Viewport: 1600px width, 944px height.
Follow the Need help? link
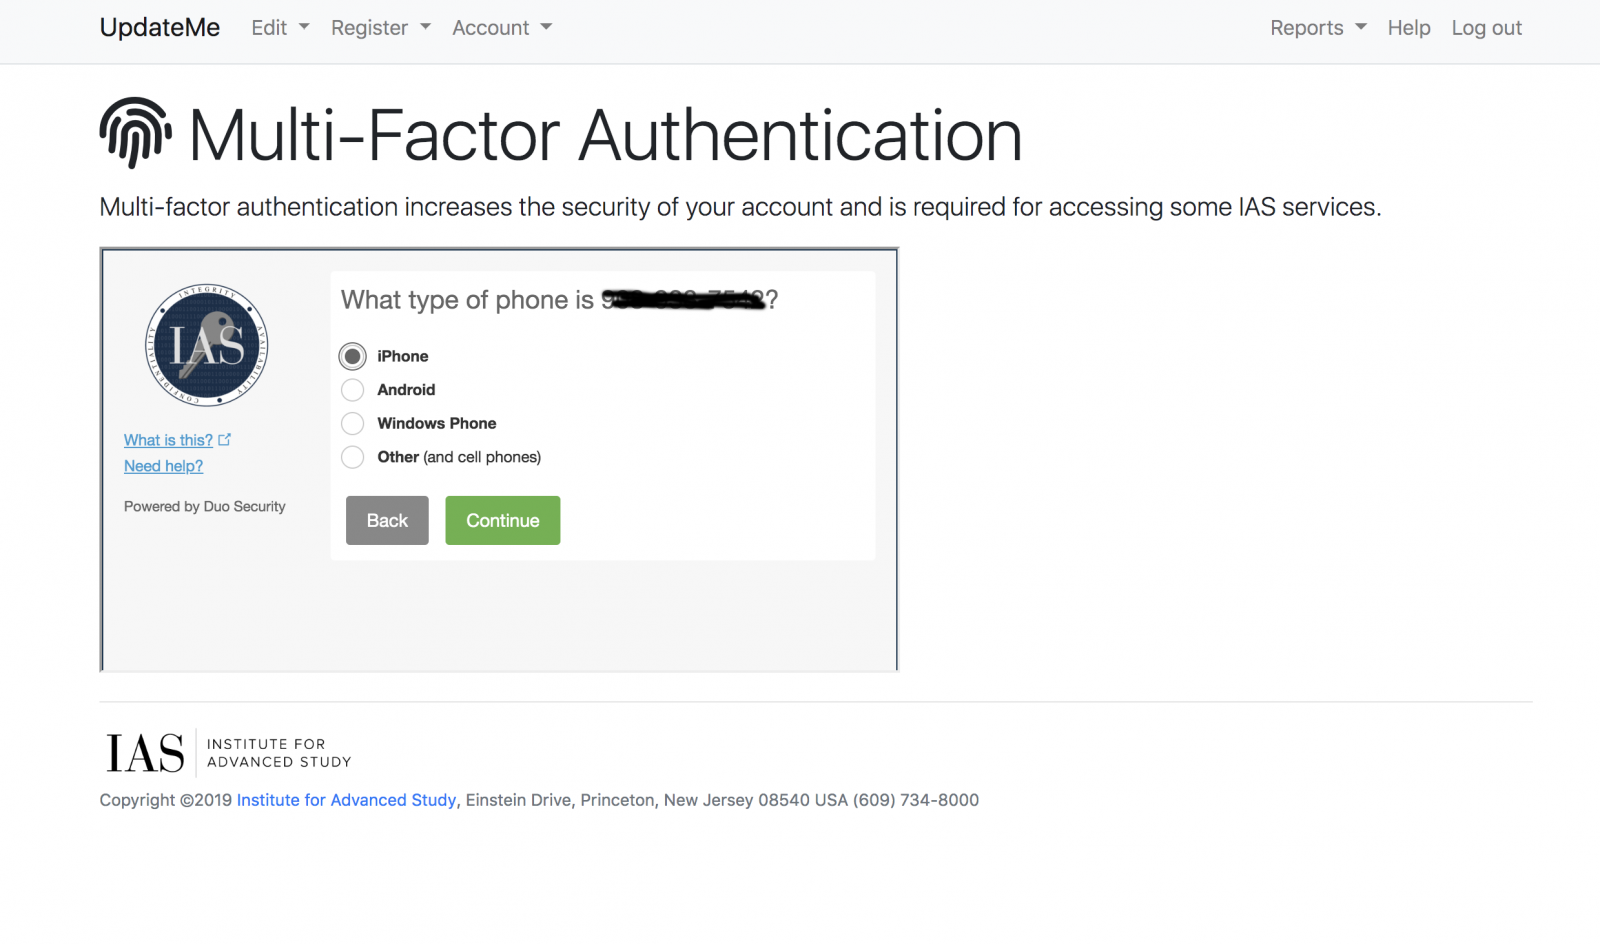click(163, 466)
